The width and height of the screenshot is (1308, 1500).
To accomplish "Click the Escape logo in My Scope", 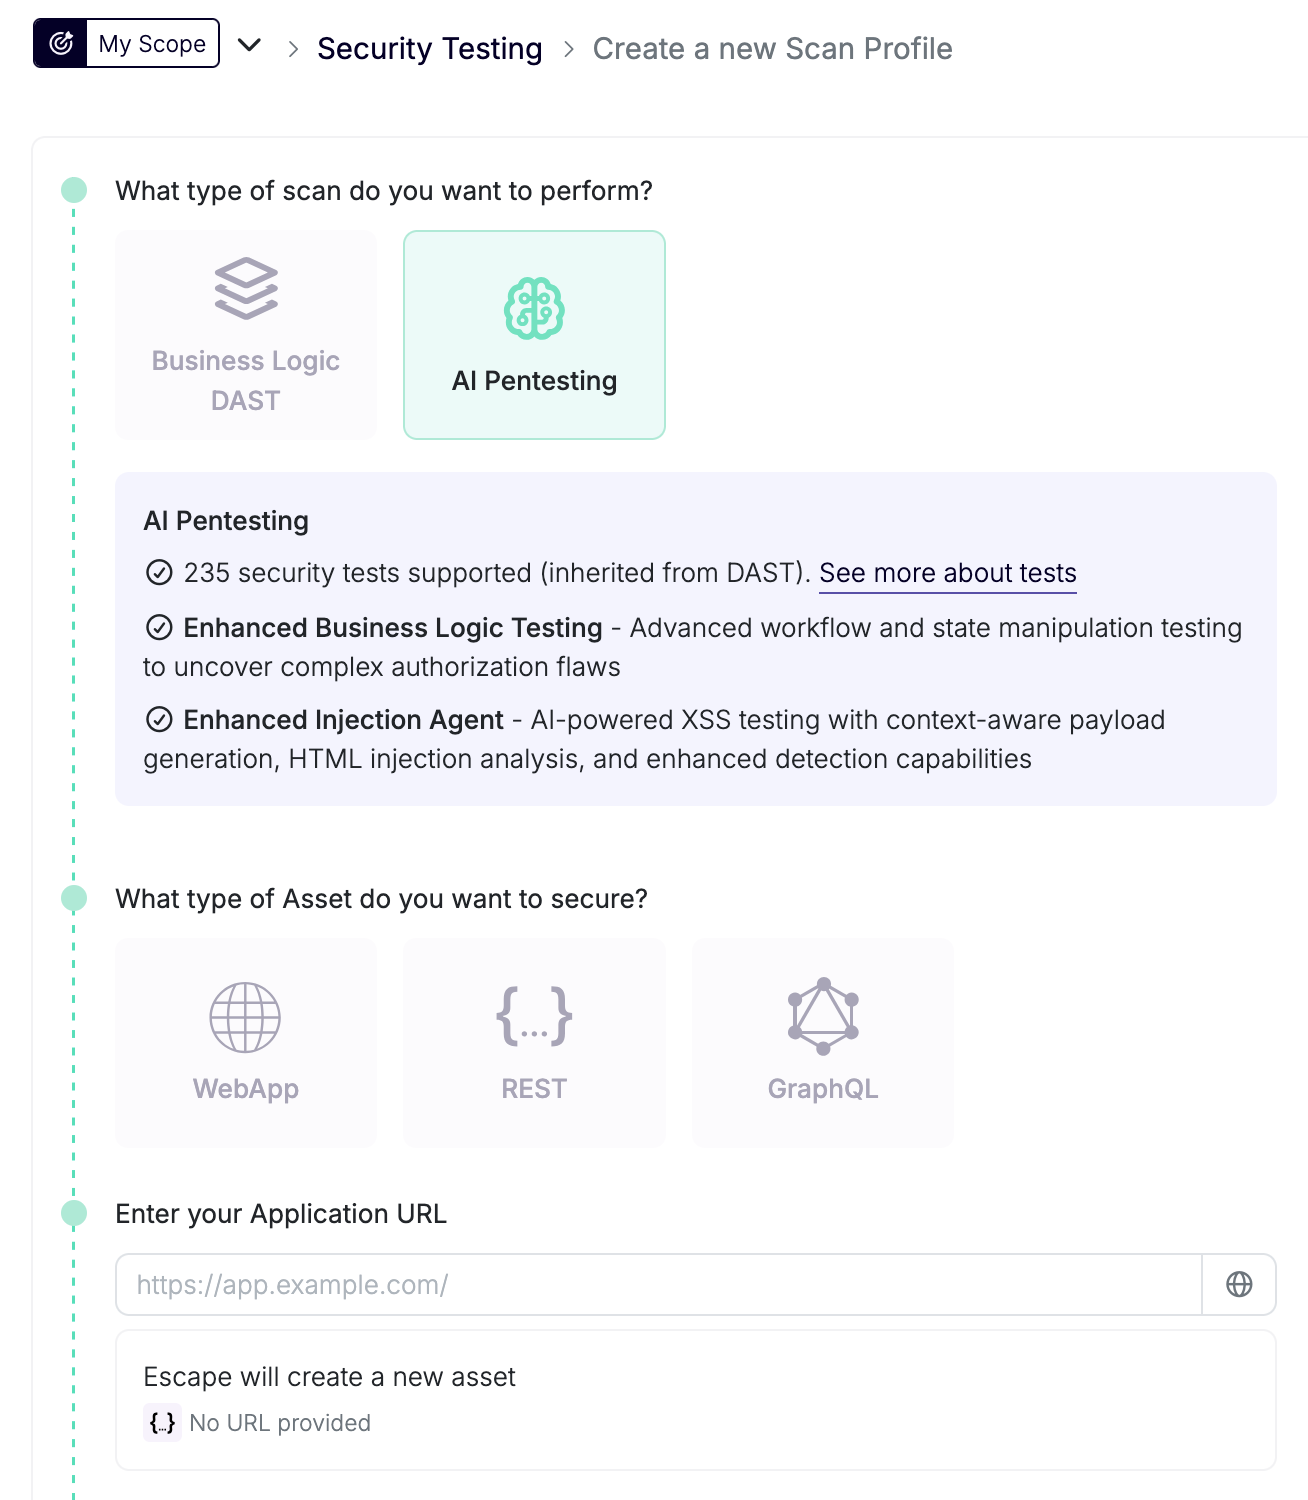I will click(62, 43).
